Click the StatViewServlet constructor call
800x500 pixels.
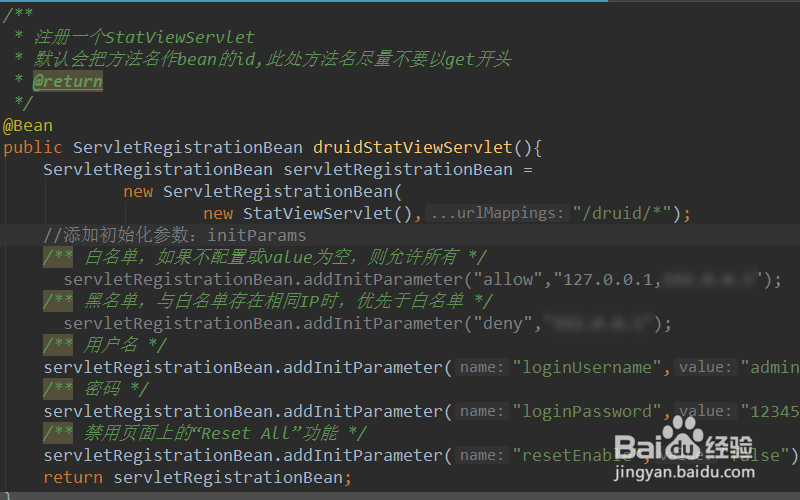328,213
